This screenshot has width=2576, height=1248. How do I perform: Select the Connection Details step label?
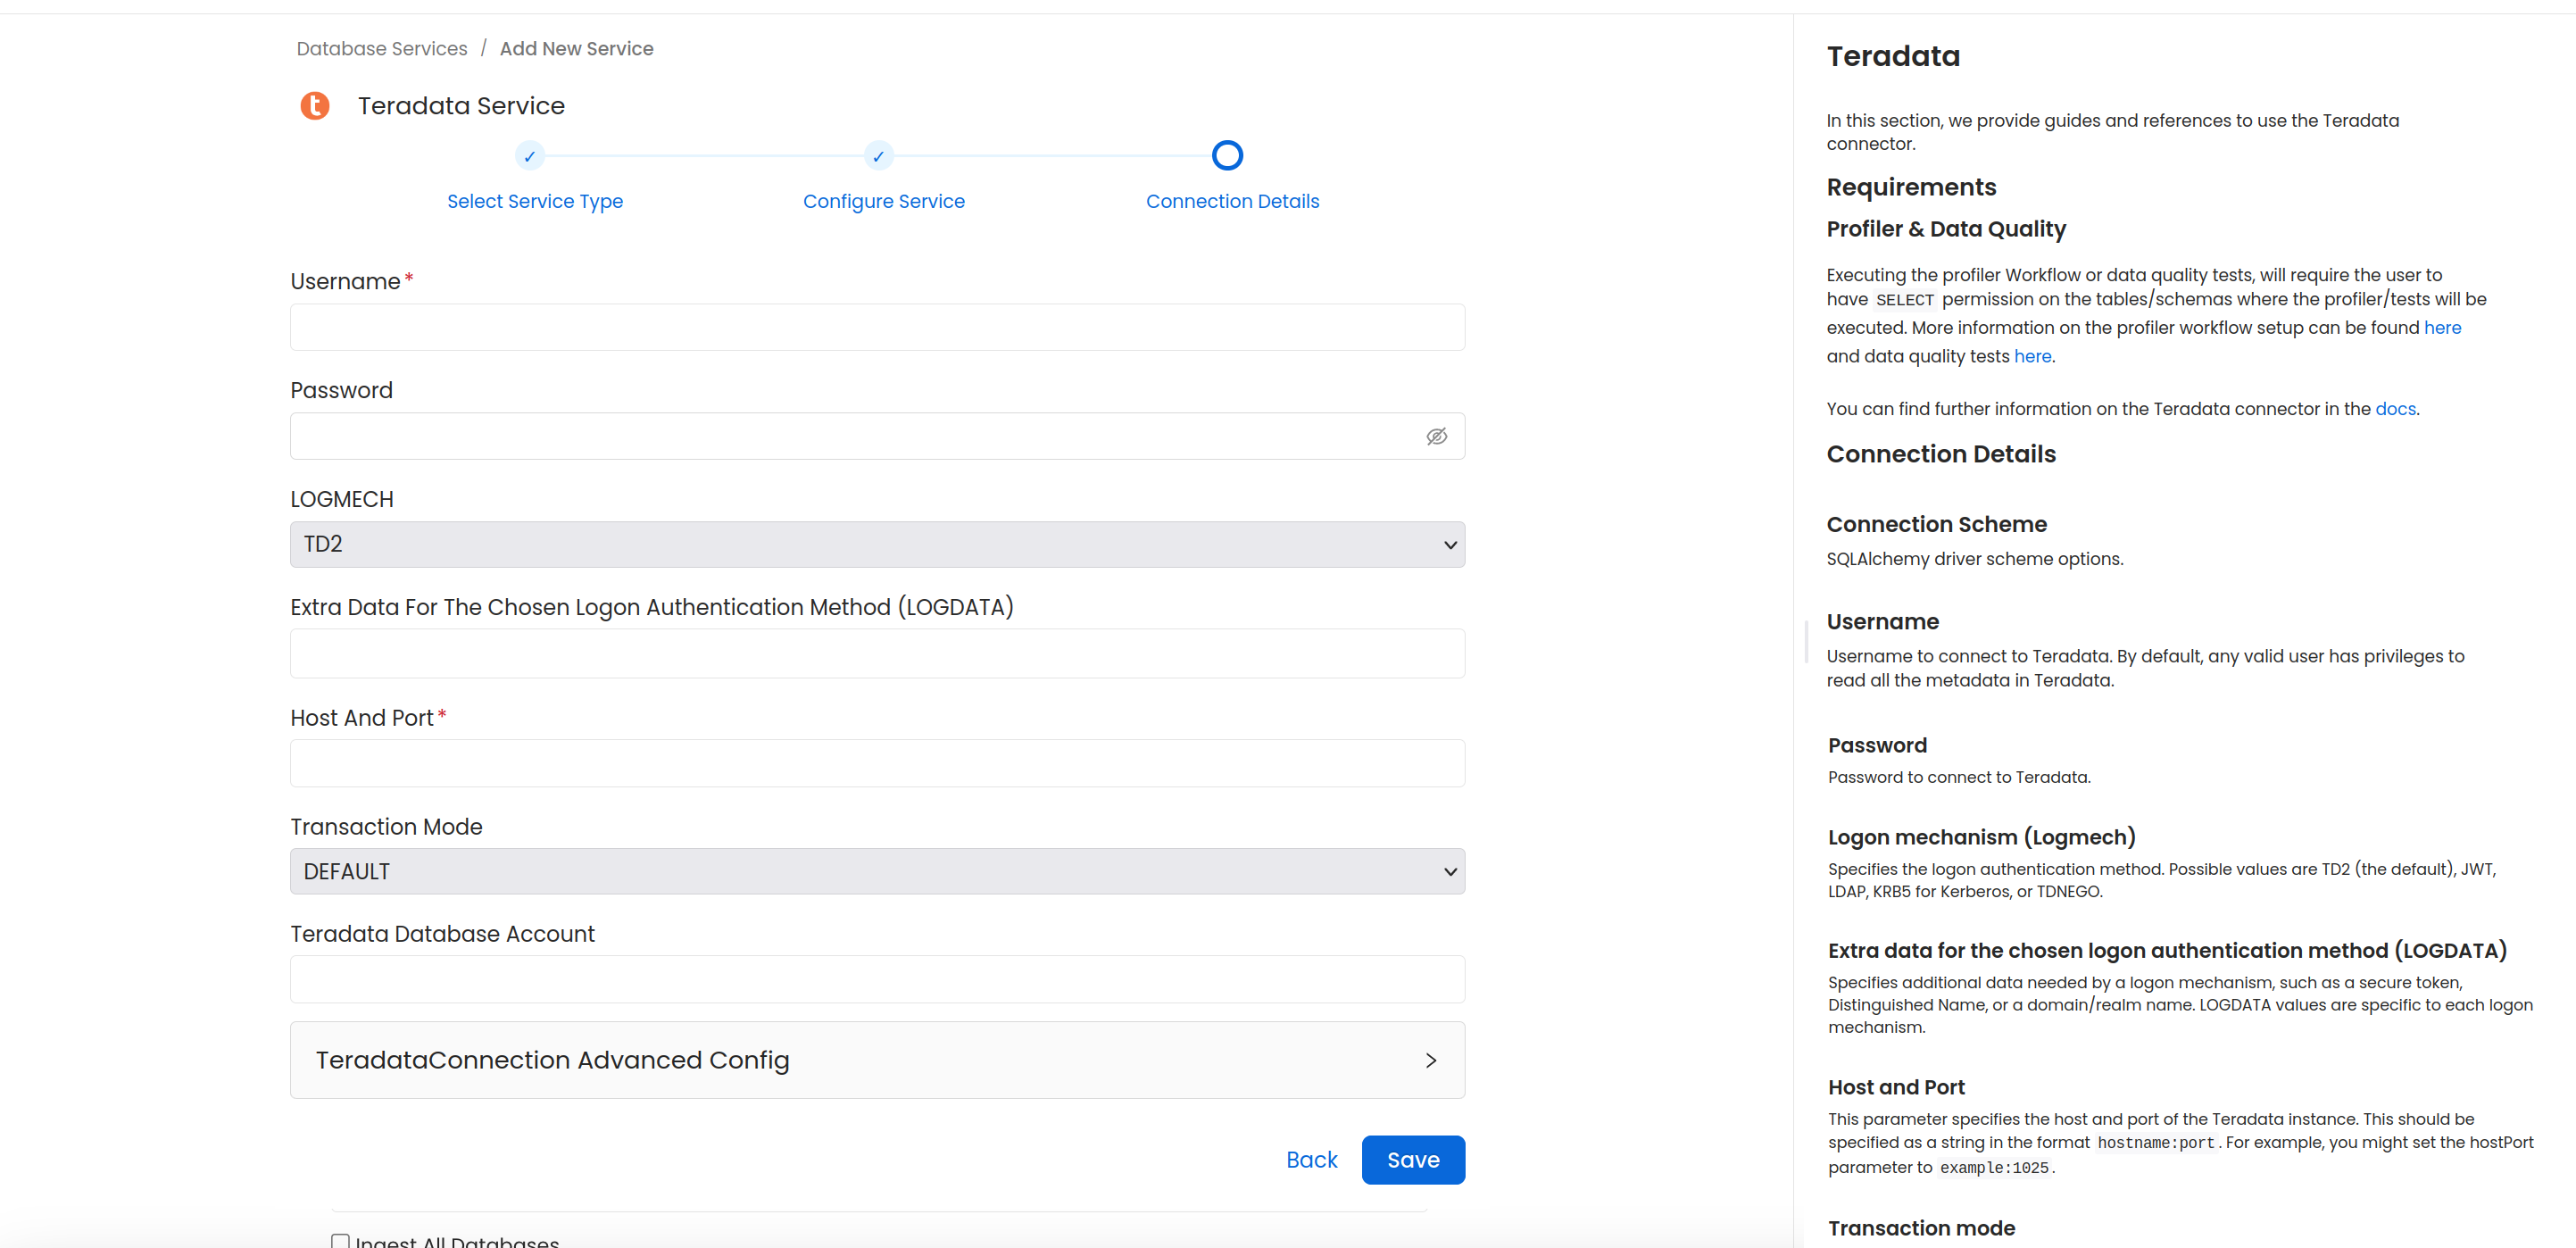point(1232,201)
